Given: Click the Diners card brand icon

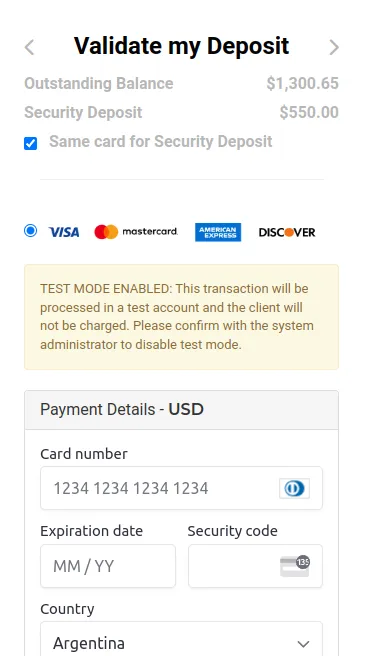Looking at the screenshot, I should click(294, 488).
